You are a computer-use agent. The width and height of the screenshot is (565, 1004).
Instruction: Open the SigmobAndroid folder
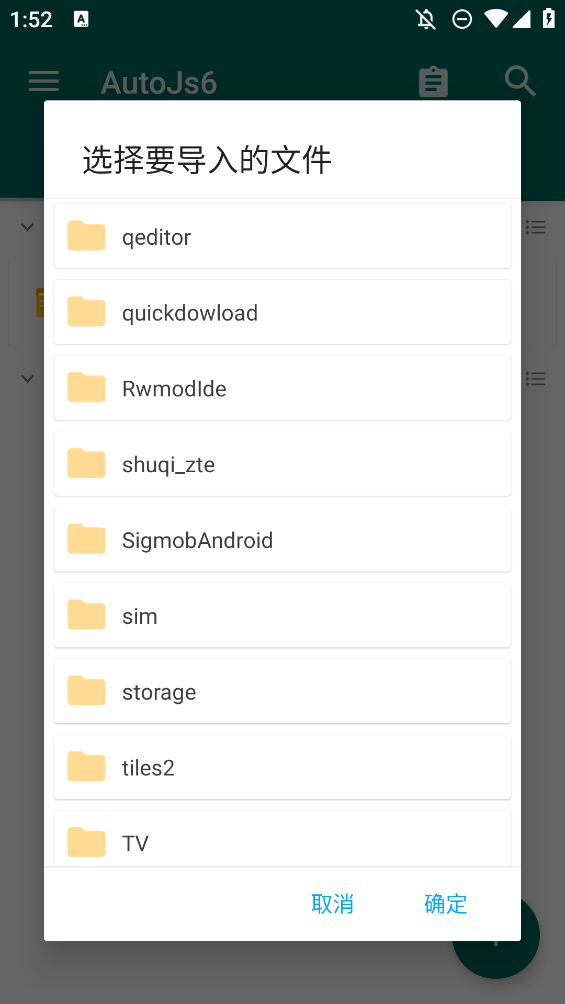click(x=282, y=540)
